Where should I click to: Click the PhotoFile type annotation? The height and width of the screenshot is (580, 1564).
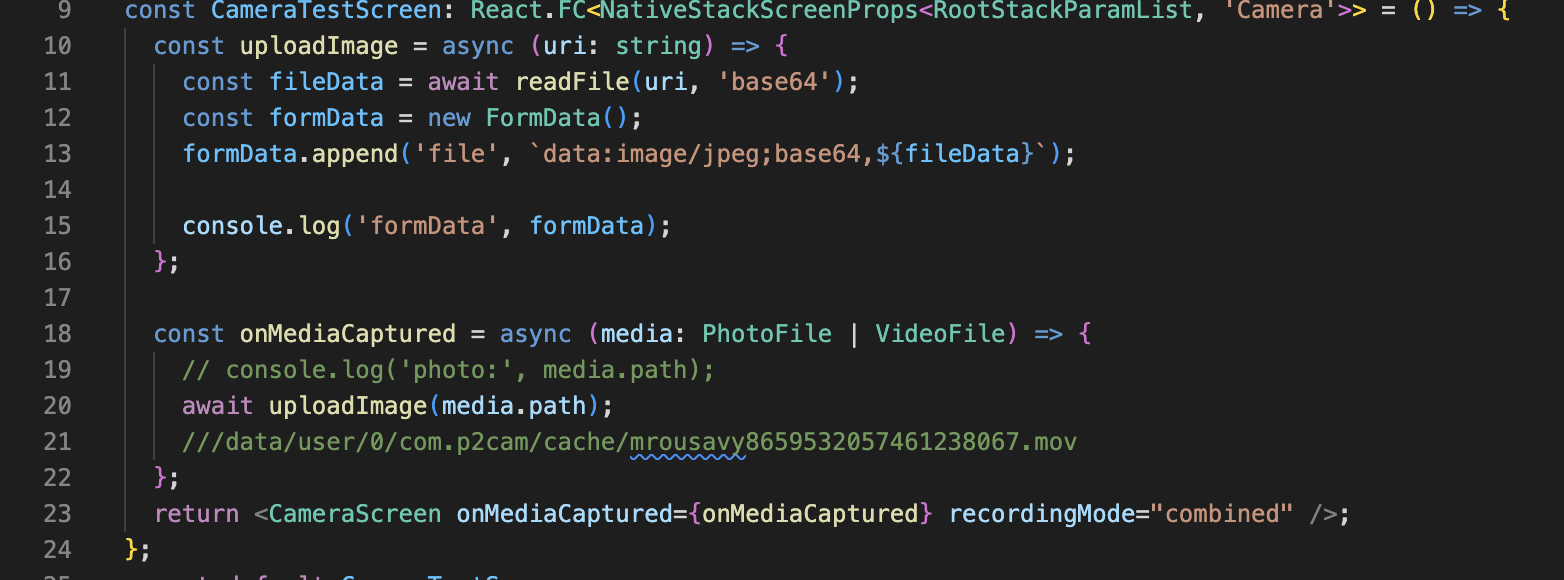coord(767,334)
